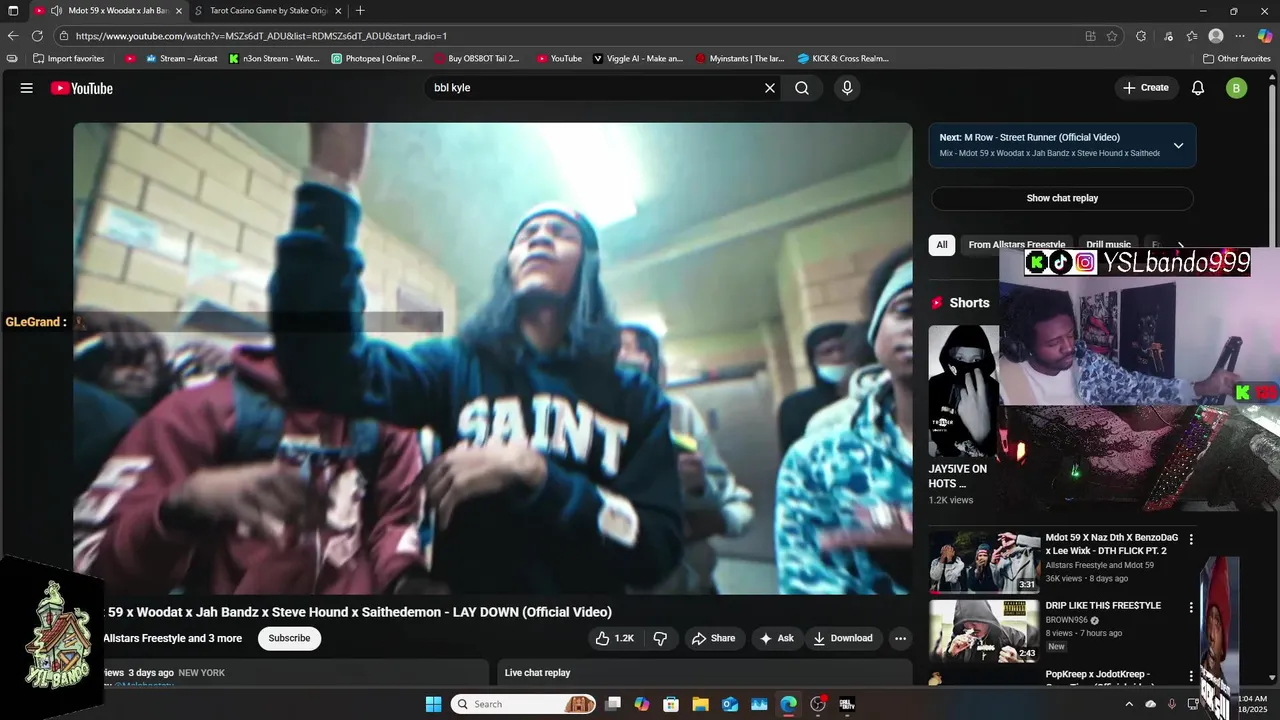Open options for DRIP LIKE THIS FREESTYLE video
This screenshot has width=1280, height=720.
(1191, 607)
